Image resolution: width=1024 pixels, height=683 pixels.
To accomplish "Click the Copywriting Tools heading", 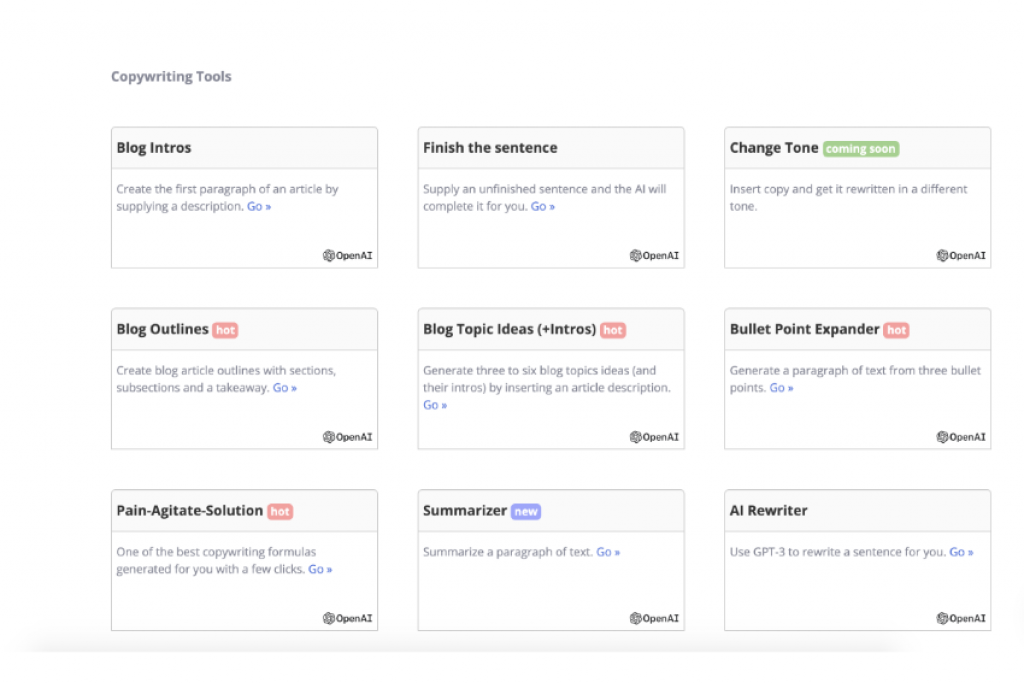I will pos(171,76).
